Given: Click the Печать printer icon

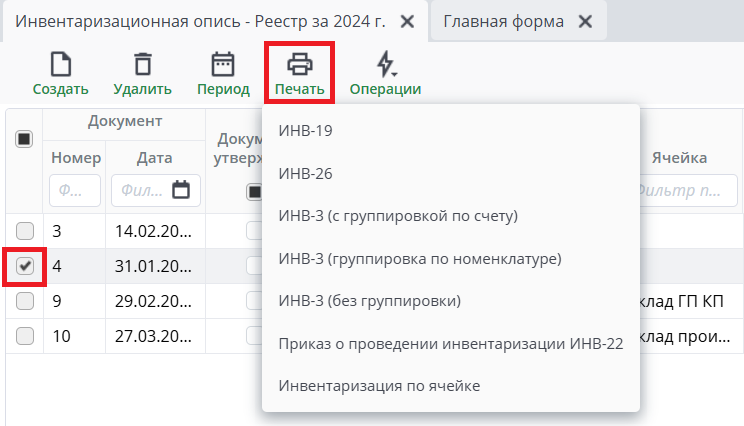Looking at the screenshot, I should click(x=299, y=64).
